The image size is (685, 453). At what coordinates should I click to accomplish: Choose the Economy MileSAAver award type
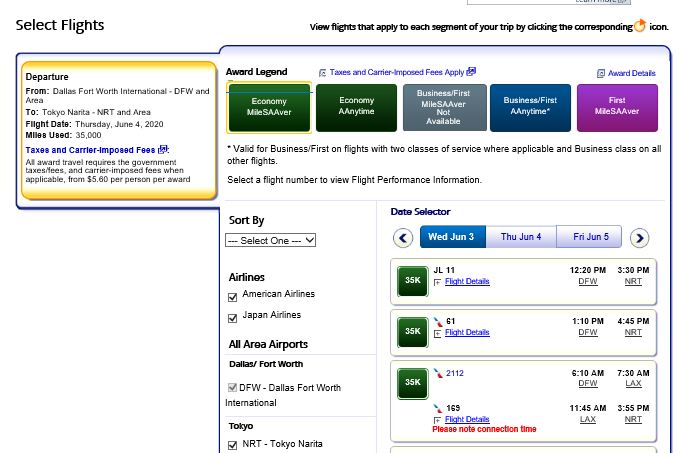(269, 107)
